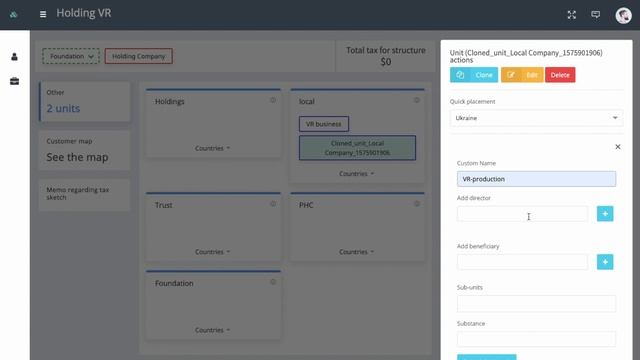Click the info icon on local card
The width and height of the screenshot is (640, 360).
tap(416, 100)
